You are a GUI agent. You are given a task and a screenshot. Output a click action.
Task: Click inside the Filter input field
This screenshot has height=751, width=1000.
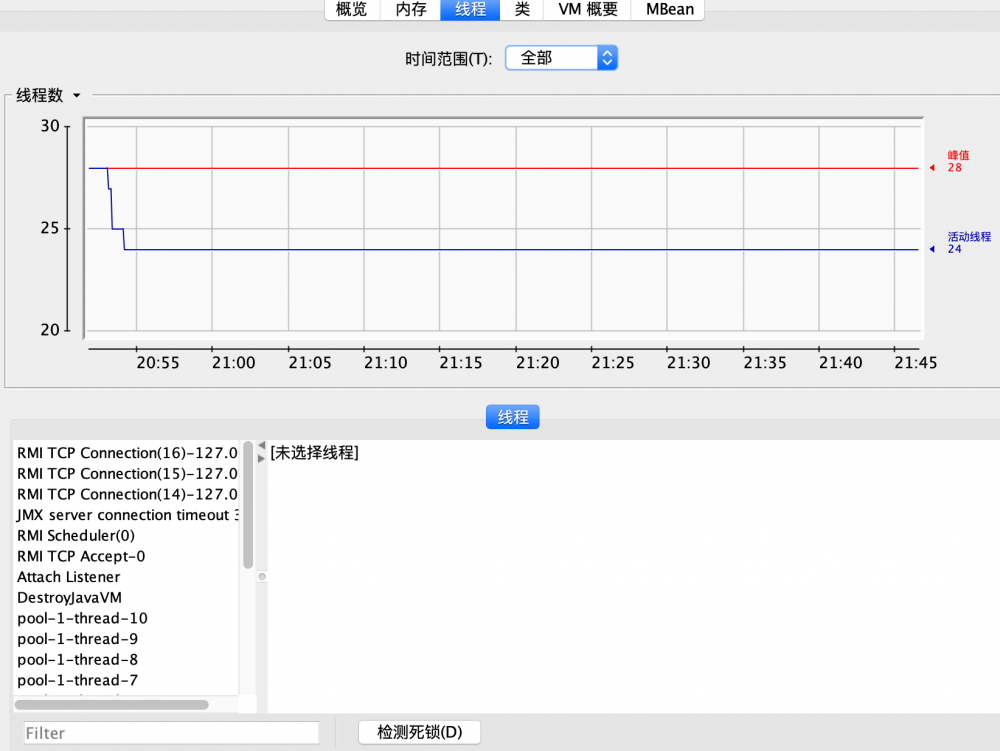pos(170,732)
